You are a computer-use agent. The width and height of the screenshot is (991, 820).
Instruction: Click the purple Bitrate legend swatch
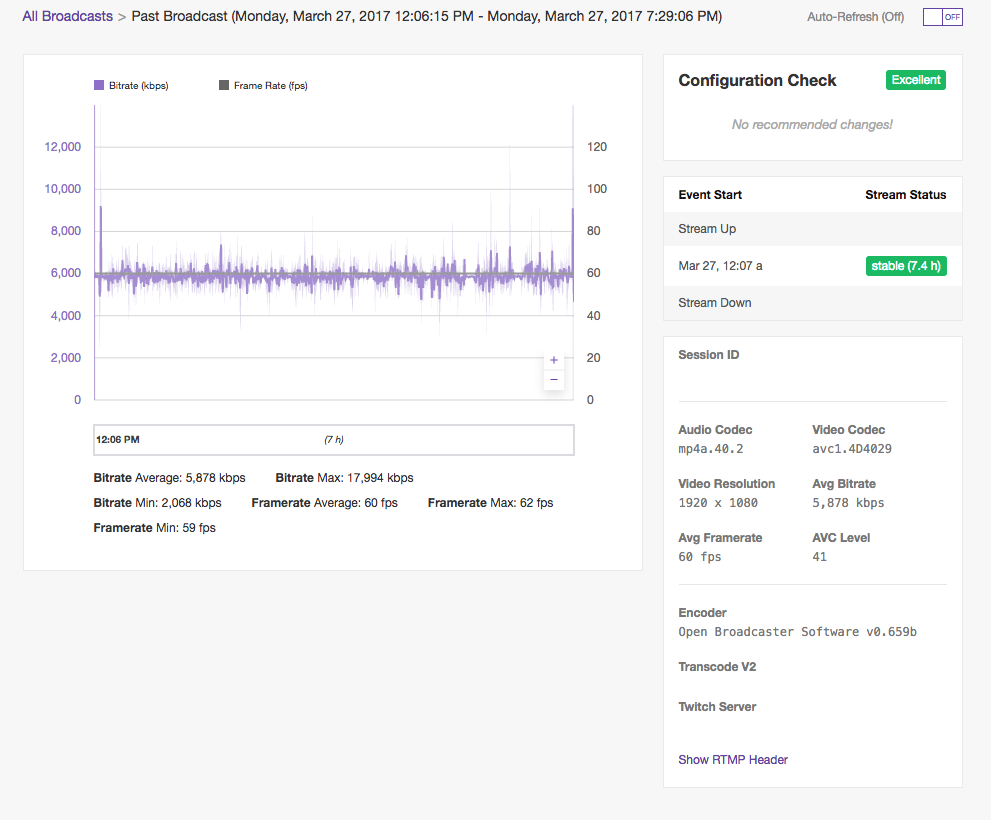(98, 85)
